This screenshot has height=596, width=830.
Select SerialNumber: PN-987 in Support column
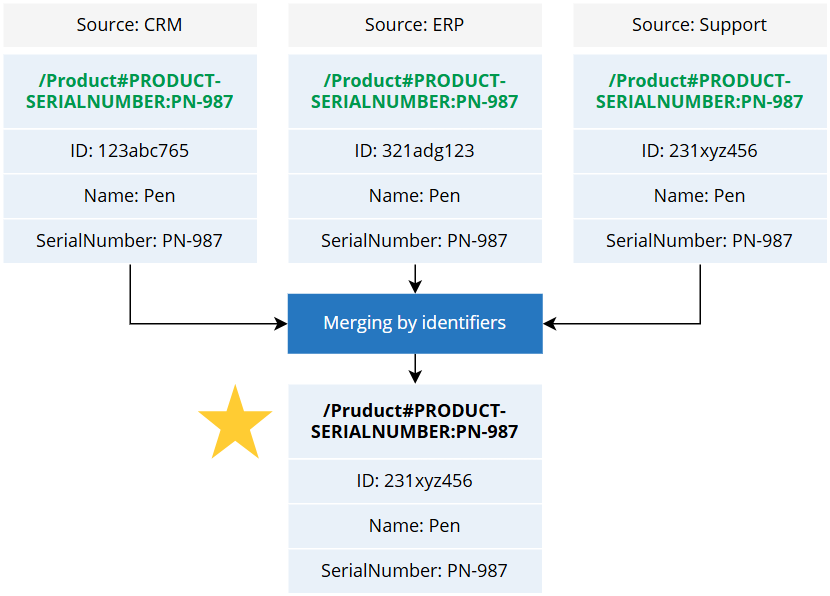tap(700, 241)
